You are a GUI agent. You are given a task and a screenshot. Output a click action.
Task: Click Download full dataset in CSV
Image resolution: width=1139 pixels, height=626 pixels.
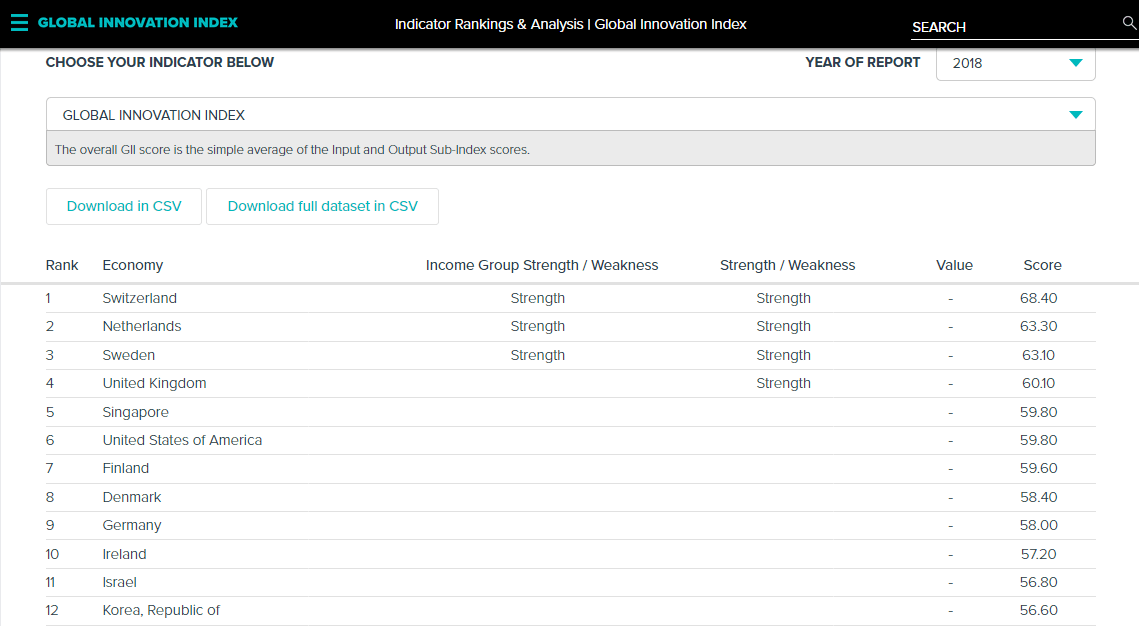322,206
